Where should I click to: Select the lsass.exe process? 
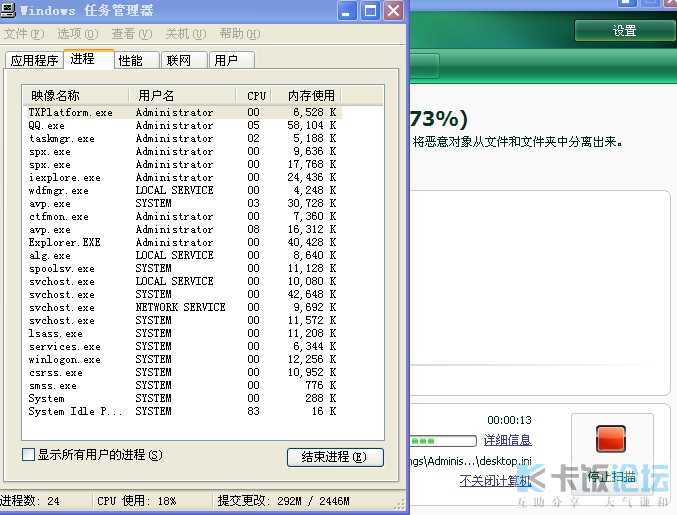point(182,333)
